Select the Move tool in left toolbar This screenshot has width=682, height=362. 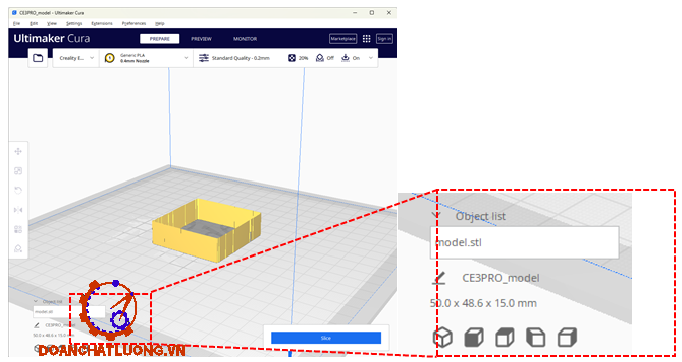(18, 151)
